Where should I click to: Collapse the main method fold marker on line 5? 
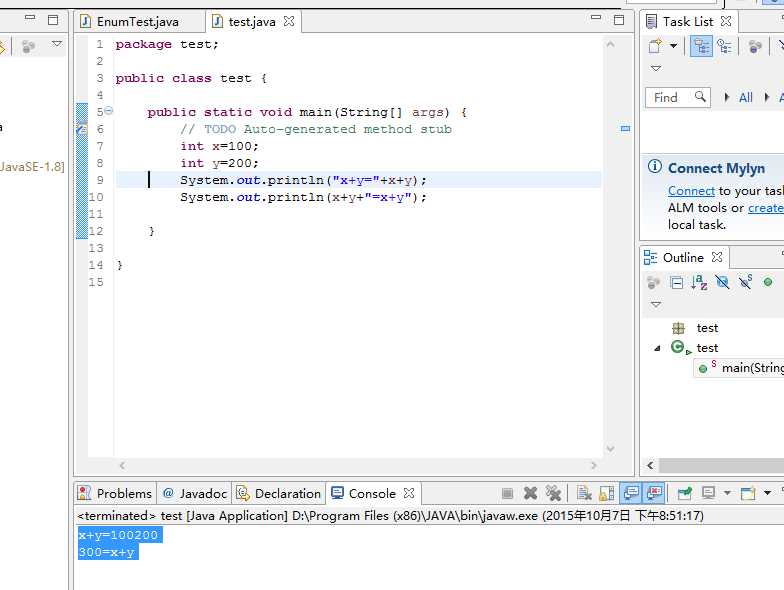[108, 110]
